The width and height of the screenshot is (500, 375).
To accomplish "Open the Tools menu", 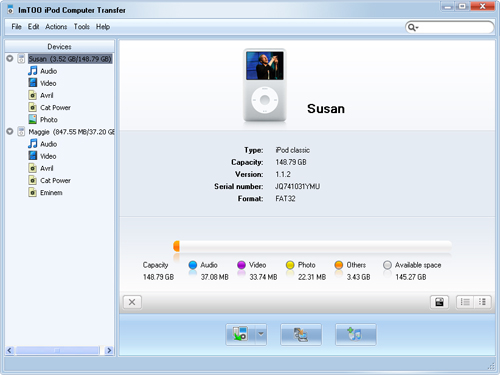I will (x=82, y=27).
